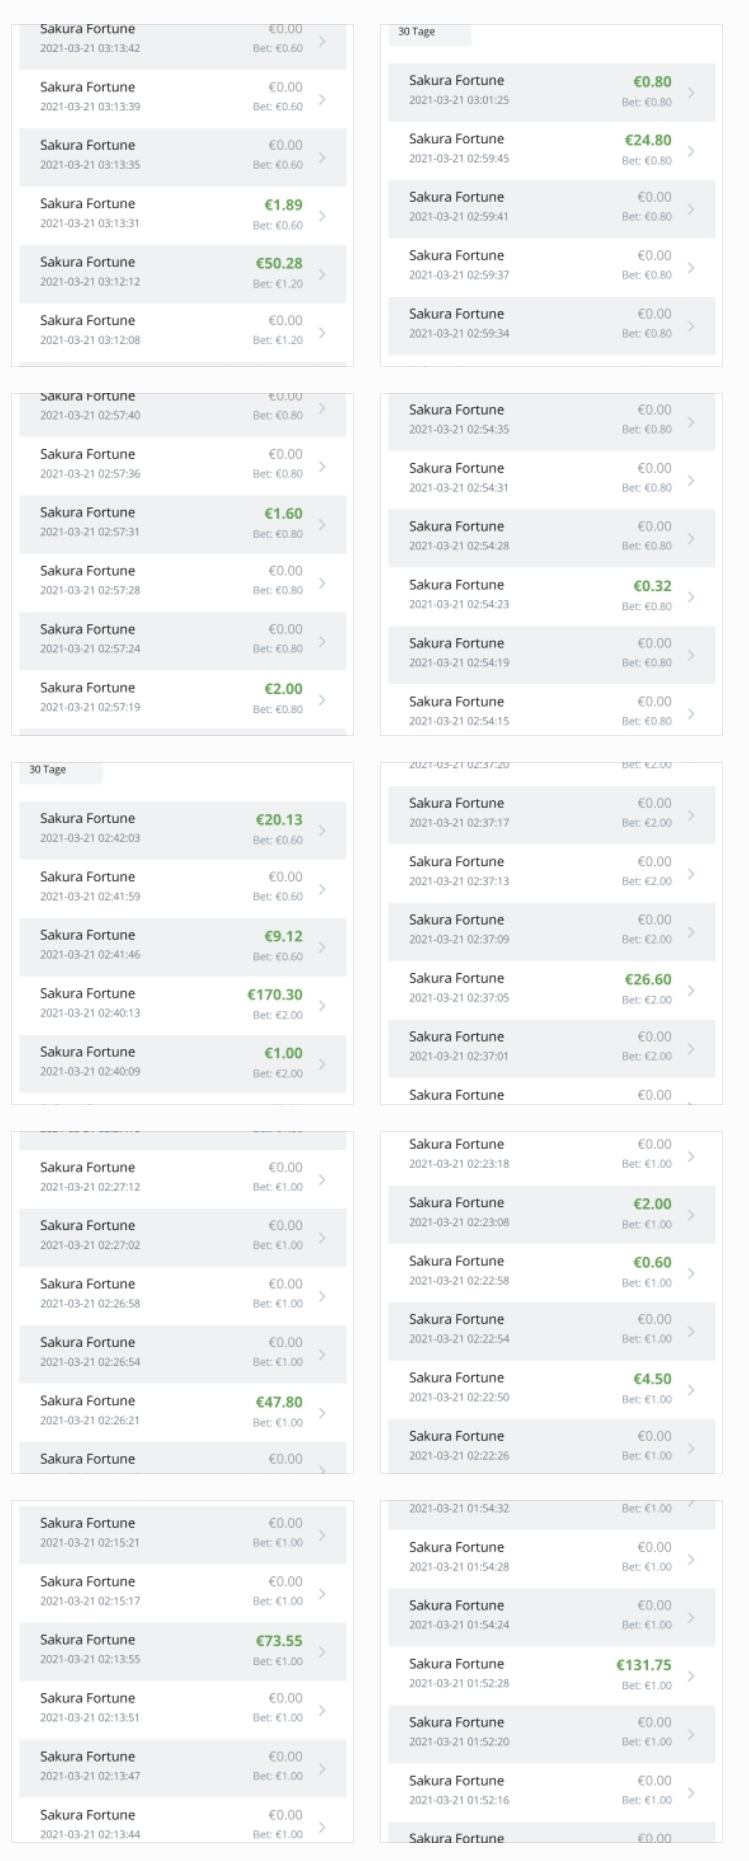Click the chevron on the €73.55 win row
This screenshot has height=1861, width=749.
322,1651
